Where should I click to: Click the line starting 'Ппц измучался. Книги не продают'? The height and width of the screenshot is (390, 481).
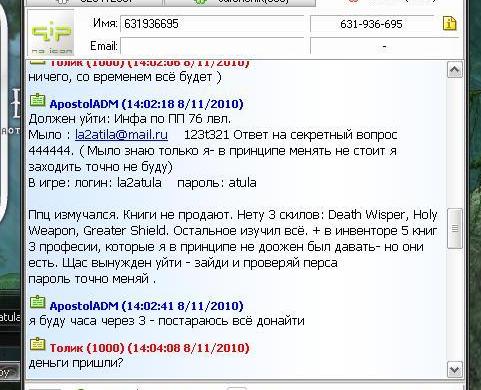[x=233, y=215]
